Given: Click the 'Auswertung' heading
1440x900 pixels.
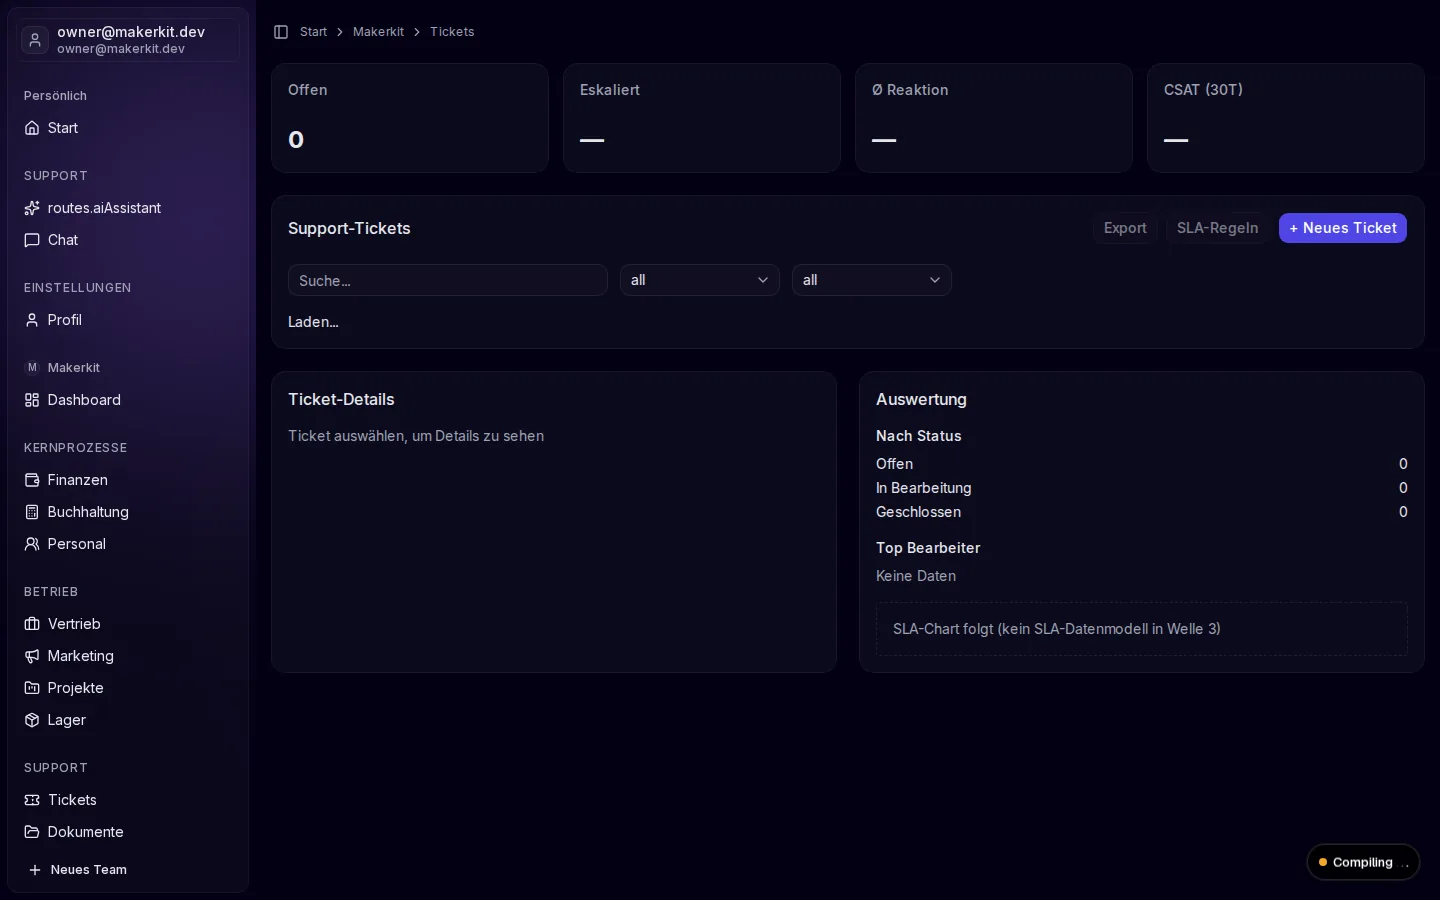Looking at the screenshot, I should pos(921,399).
